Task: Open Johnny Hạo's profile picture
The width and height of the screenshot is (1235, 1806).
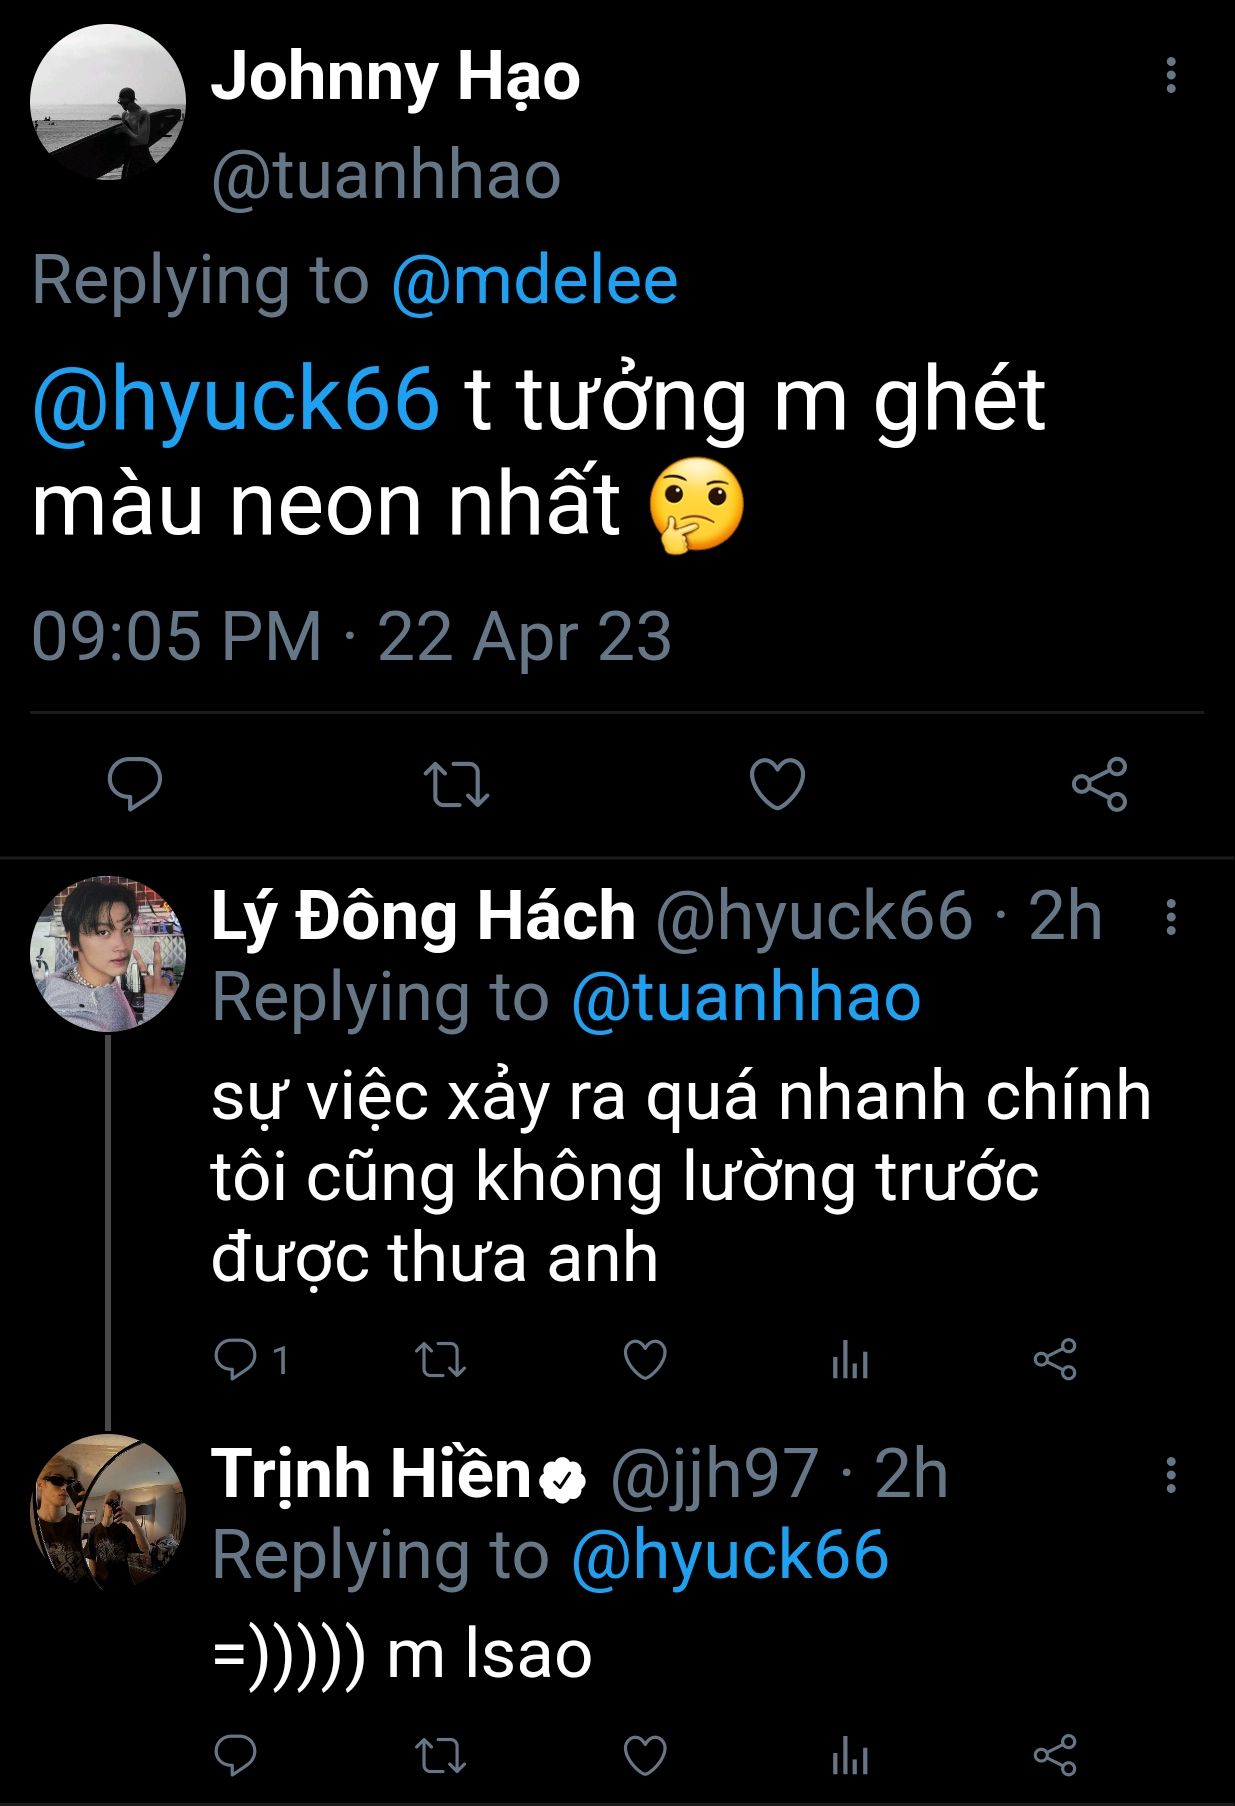Action: coord(108,103)
